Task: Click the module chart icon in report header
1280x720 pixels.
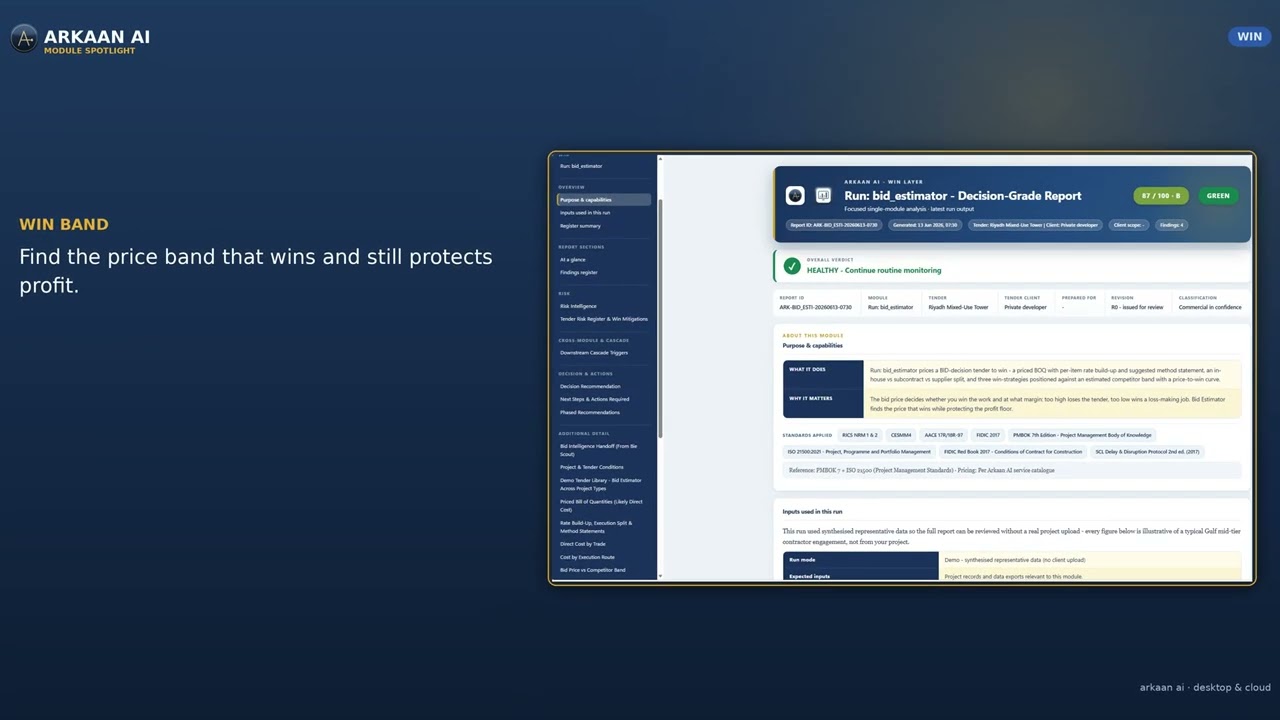Action: click(823, 196)
